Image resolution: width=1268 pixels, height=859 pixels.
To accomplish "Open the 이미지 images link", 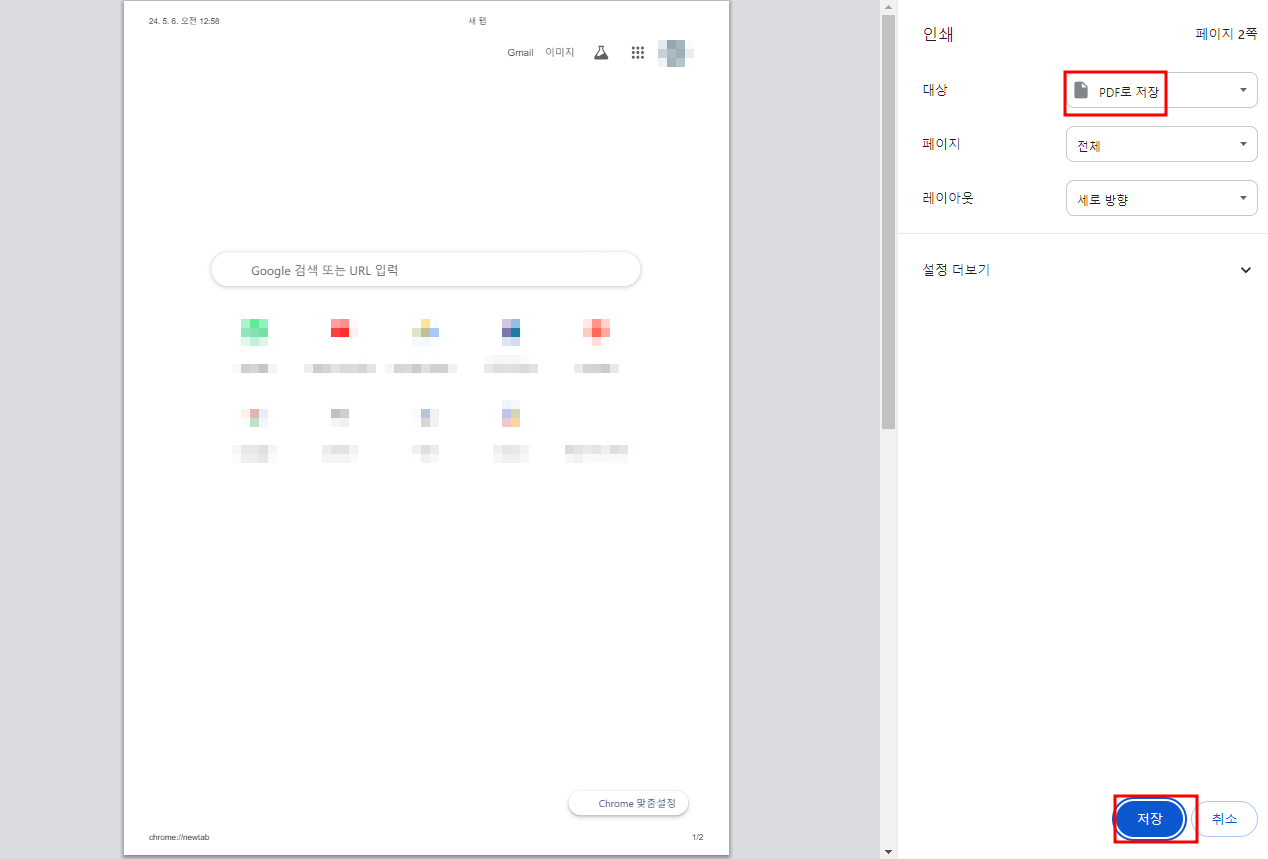I will click(x=560, y=52).
